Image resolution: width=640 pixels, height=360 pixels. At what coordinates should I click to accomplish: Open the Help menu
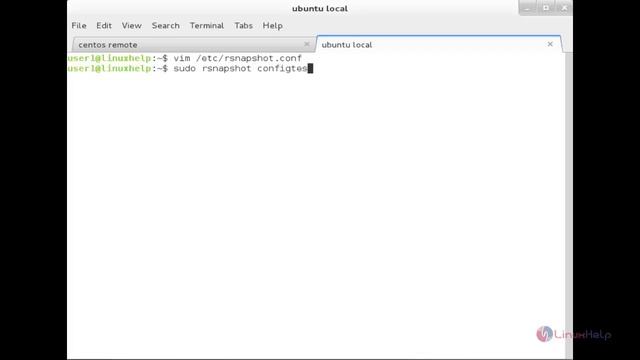coord(273,26)
